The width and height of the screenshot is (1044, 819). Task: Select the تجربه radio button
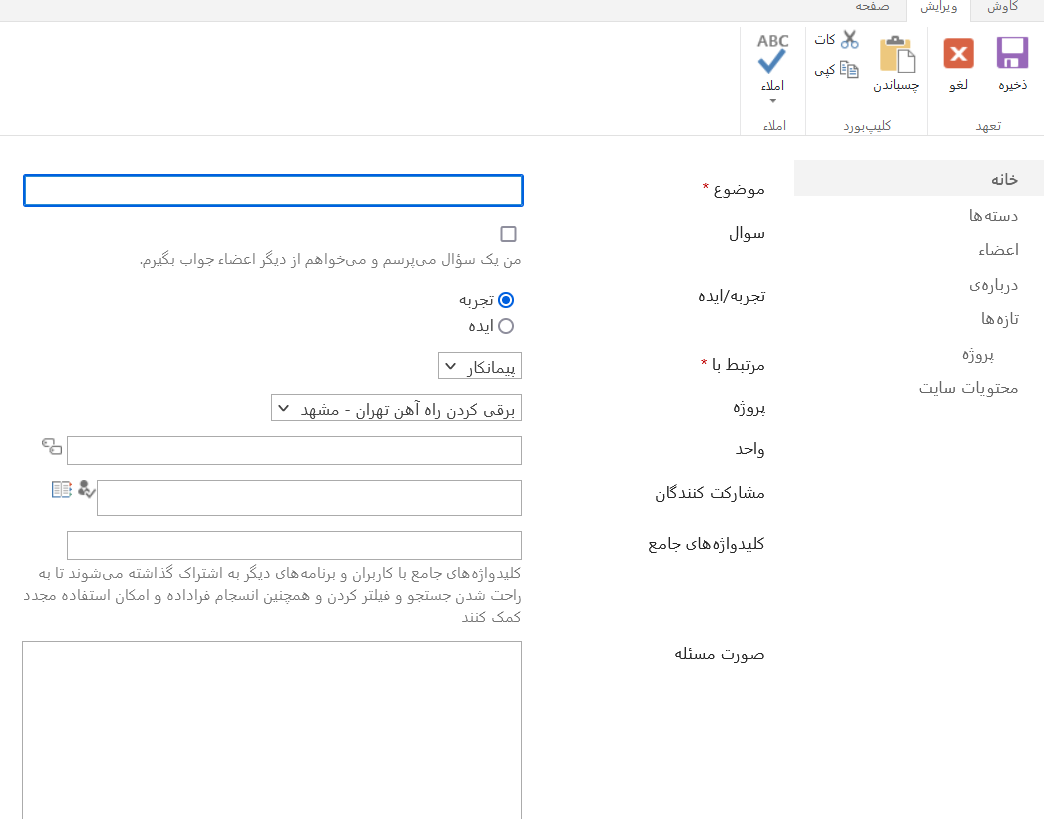coord(506,300)
